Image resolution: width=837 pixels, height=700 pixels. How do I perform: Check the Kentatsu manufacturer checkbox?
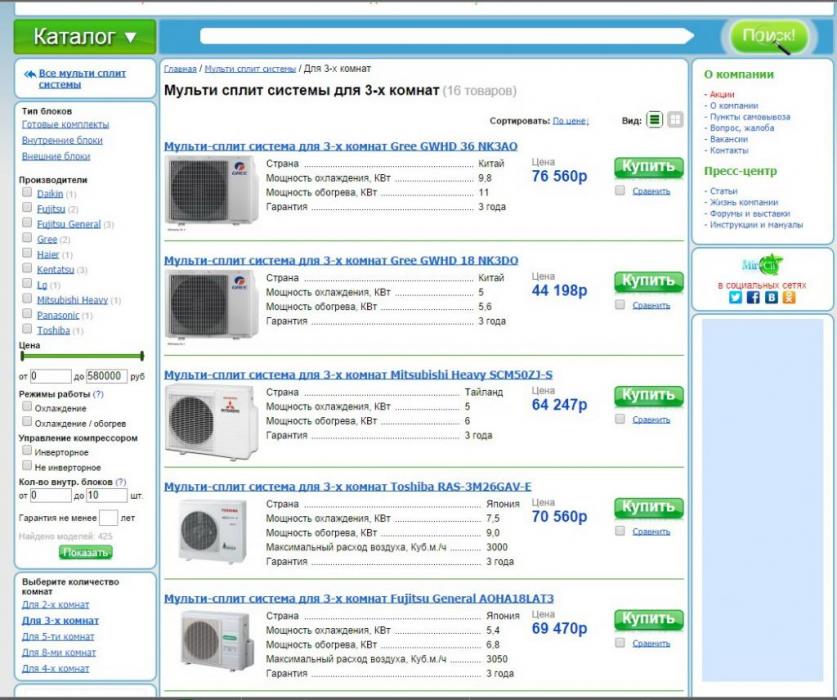pyautogui.click(x=27, y=268)
